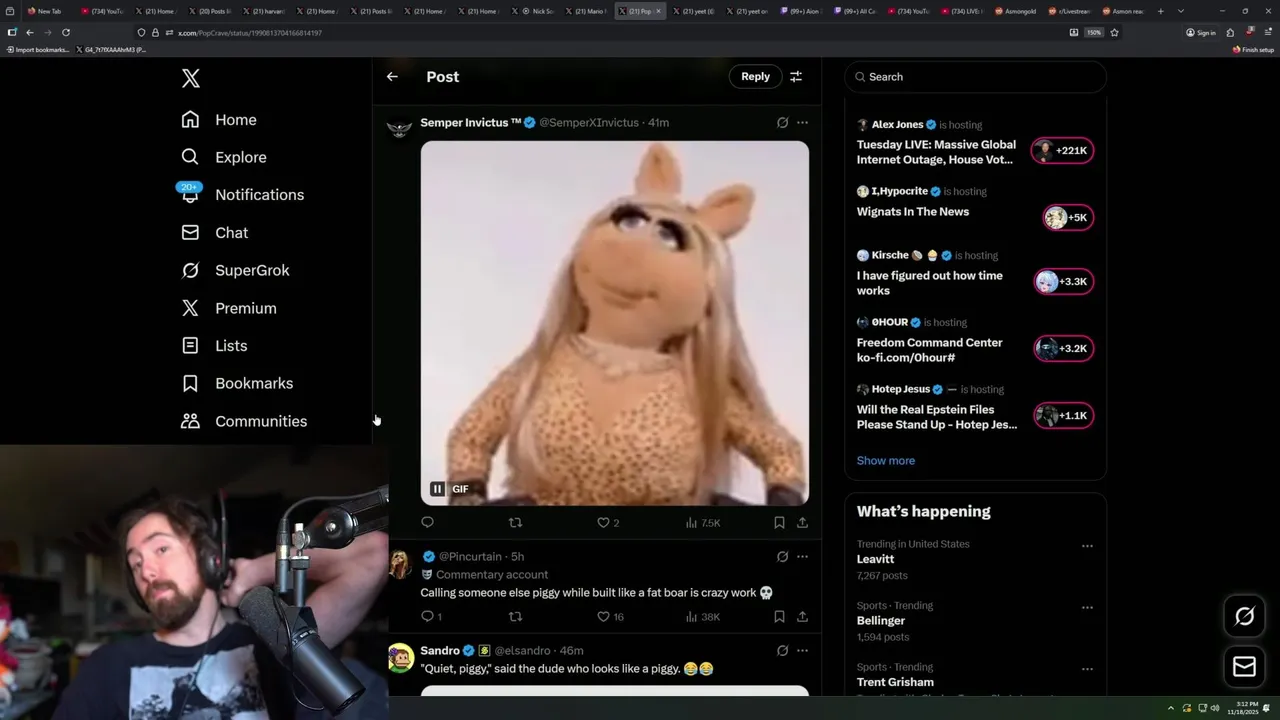
Task: Open floating messages button
Action: 1244,666
